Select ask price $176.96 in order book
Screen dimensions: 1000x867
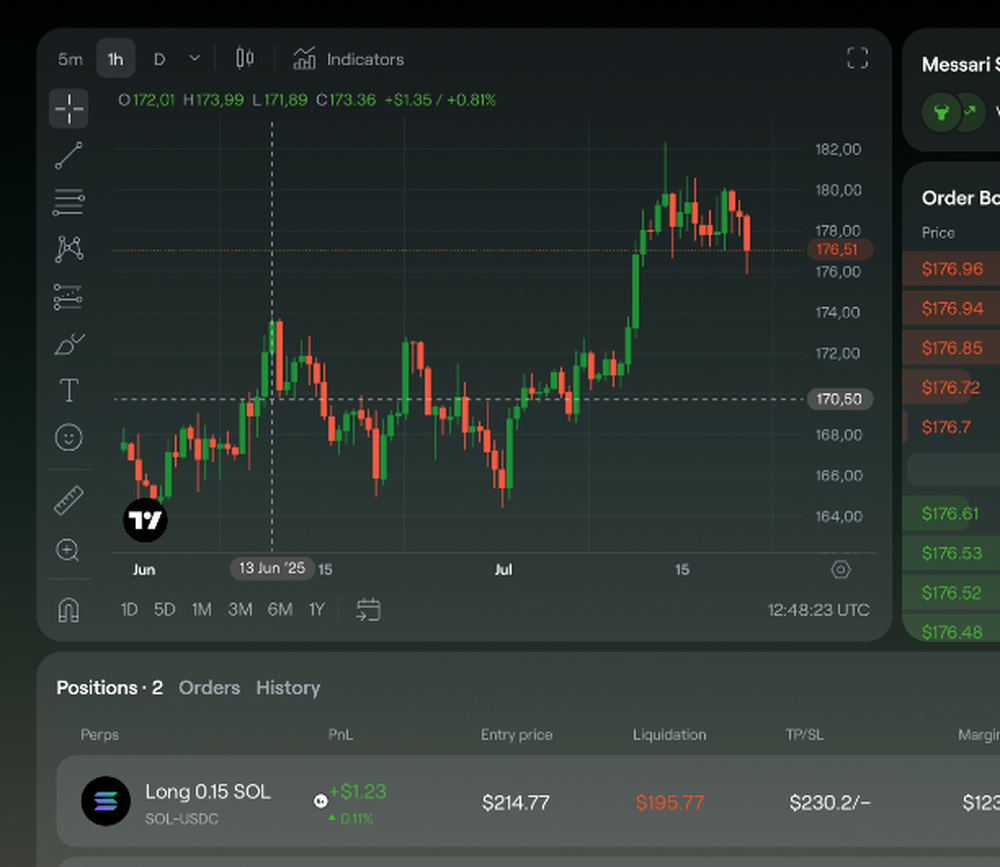click(952, 269)
